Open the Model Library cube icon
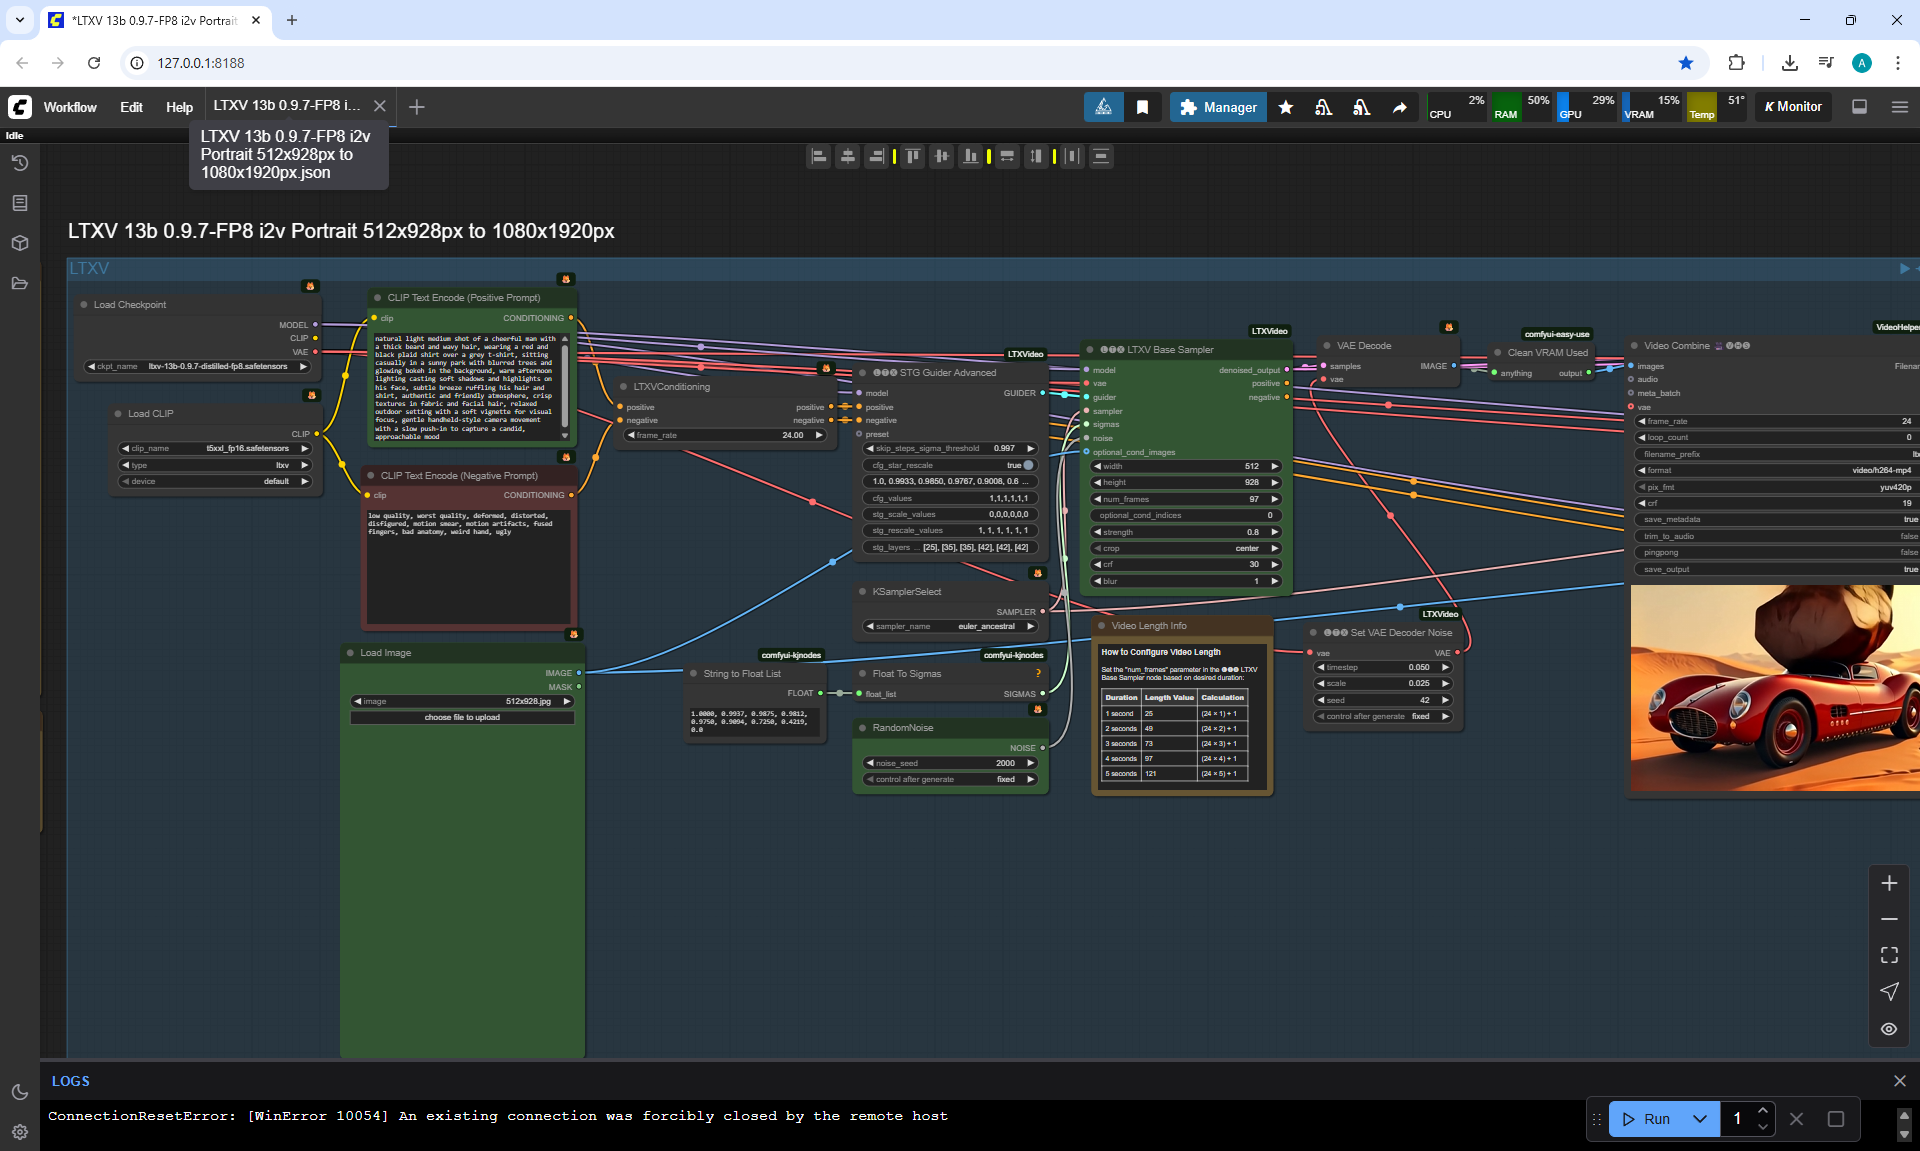Screen dimensions: 1920x1151 pyautogui.click(x=19, y=243)
